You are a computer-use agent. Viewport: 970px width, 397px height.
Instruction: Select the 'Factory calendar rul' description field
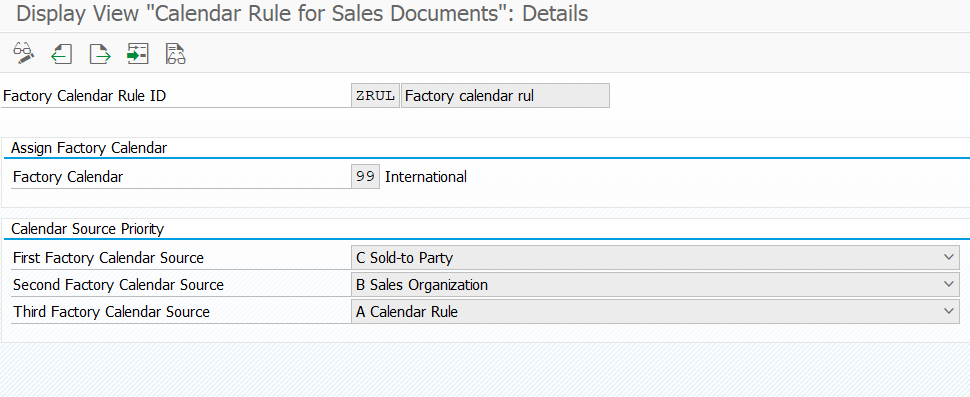coord(505,96)
